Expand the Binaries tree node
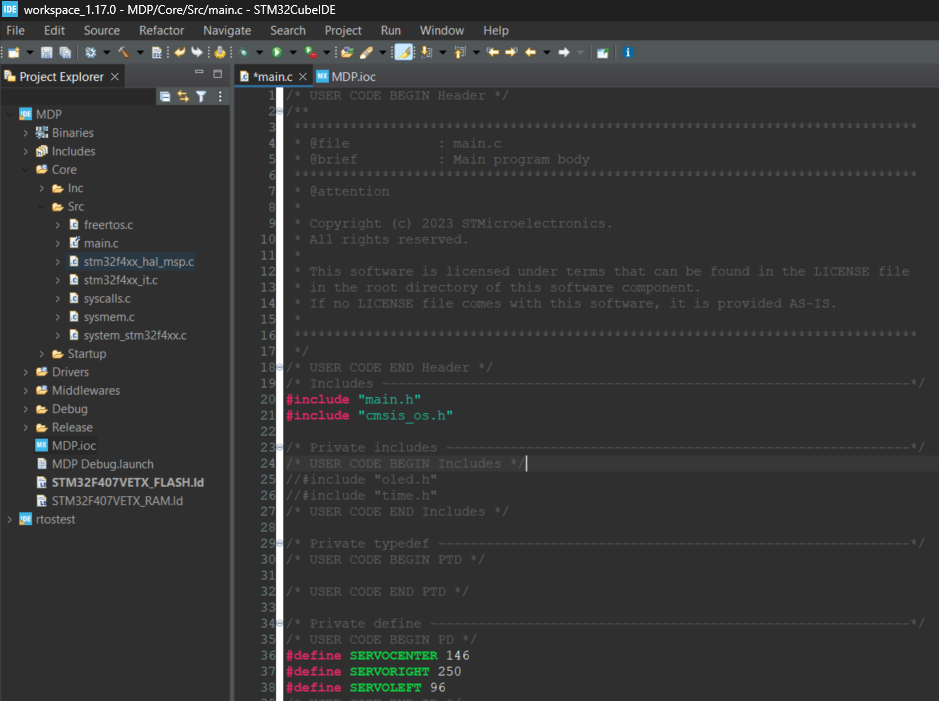This screenshot has height=701, width=939. pos(25,133)
